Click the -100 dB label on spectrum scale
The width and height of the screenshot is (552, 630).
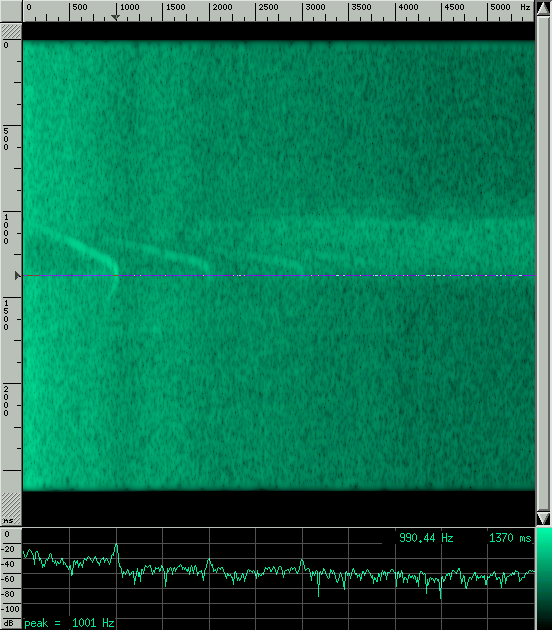(x=9, y=609)
